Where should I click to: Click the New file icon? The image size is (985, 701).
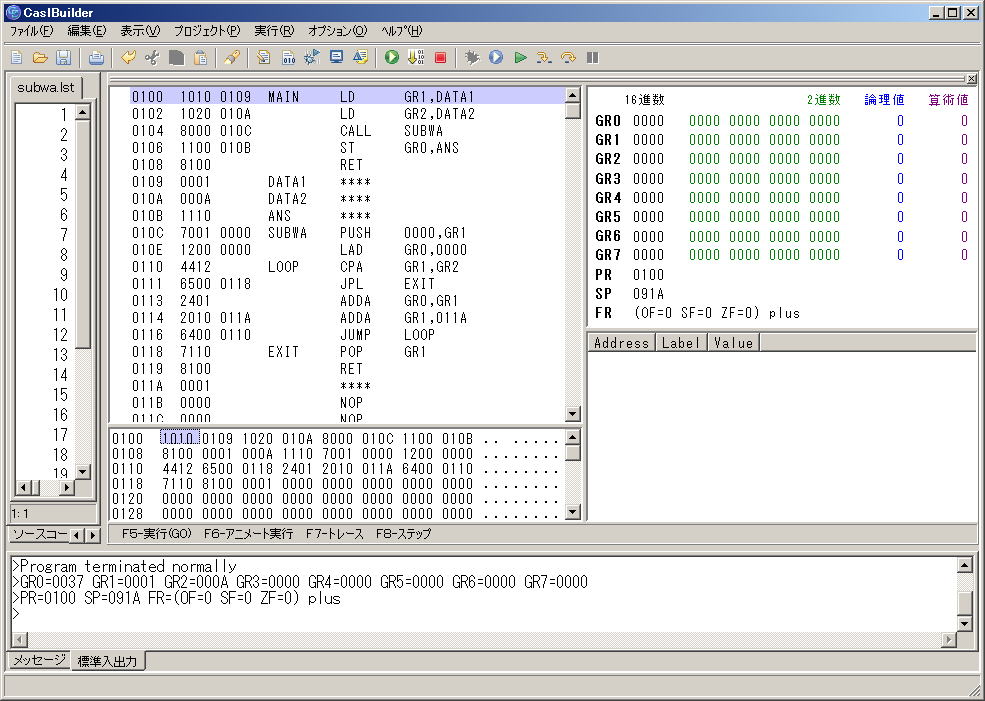pos(17,58)
